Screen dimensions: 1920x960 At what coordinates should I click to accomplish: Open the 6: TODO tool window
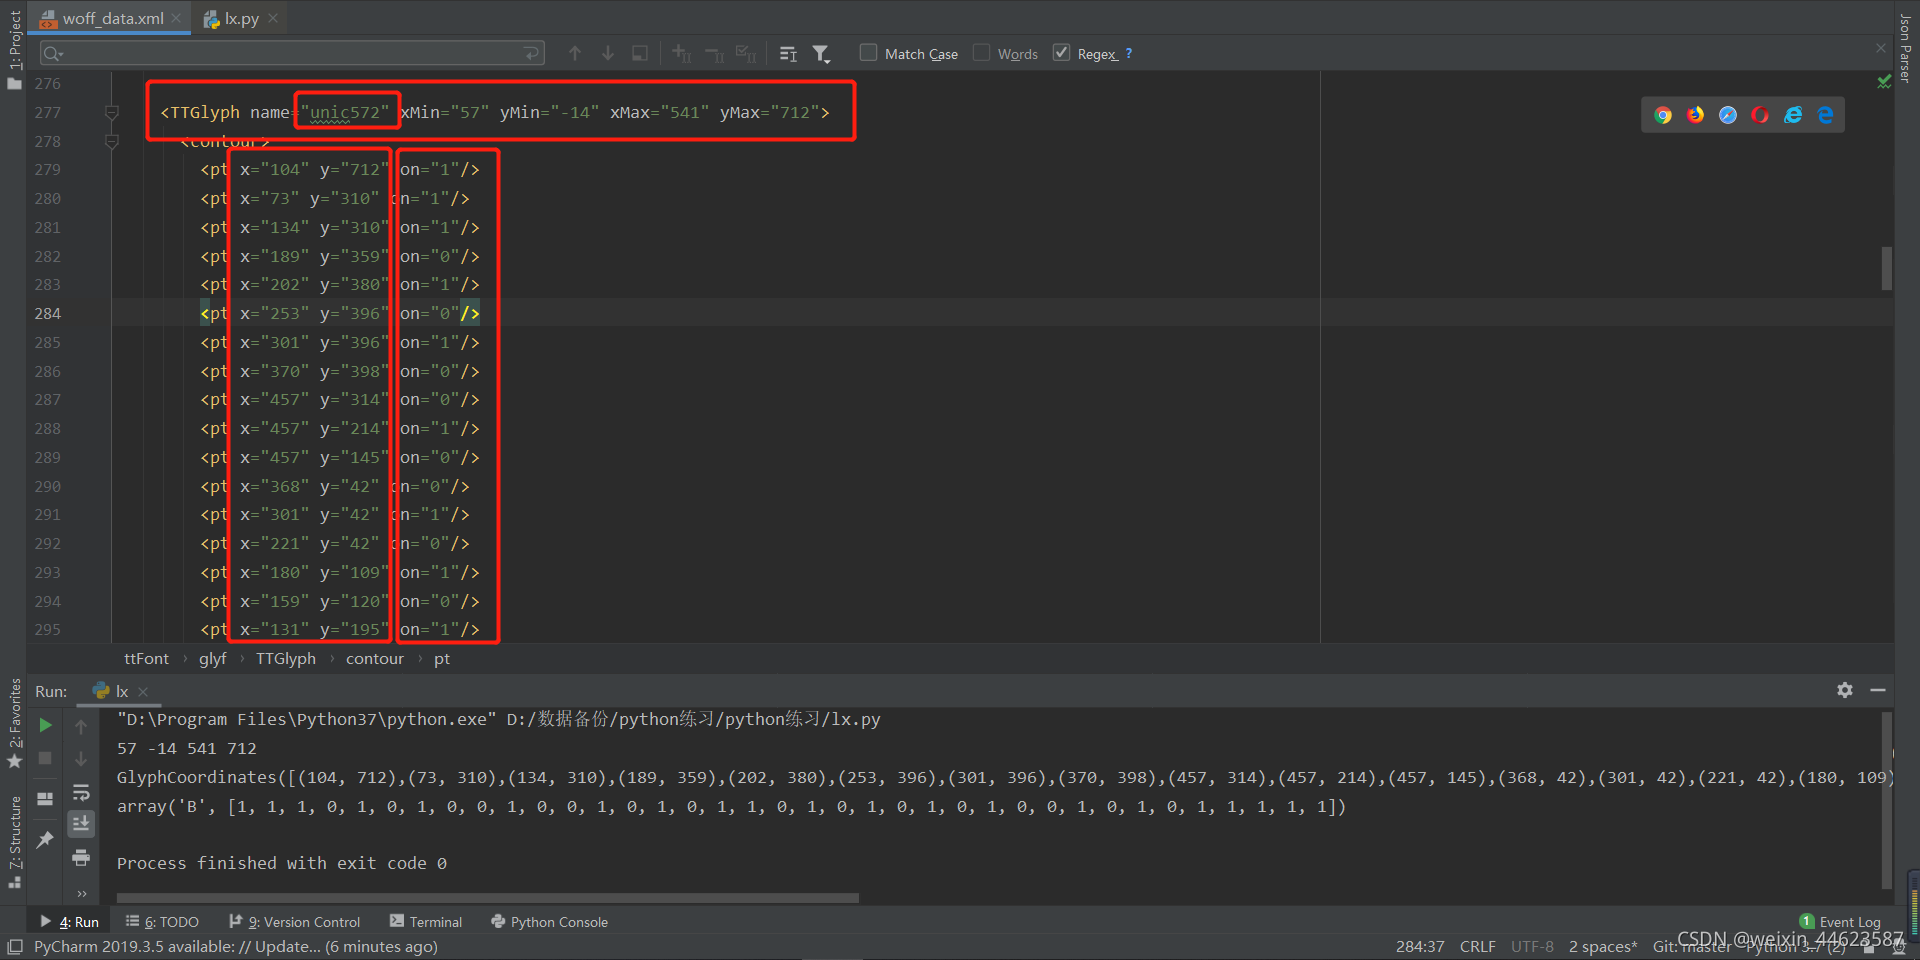(163, 922)
